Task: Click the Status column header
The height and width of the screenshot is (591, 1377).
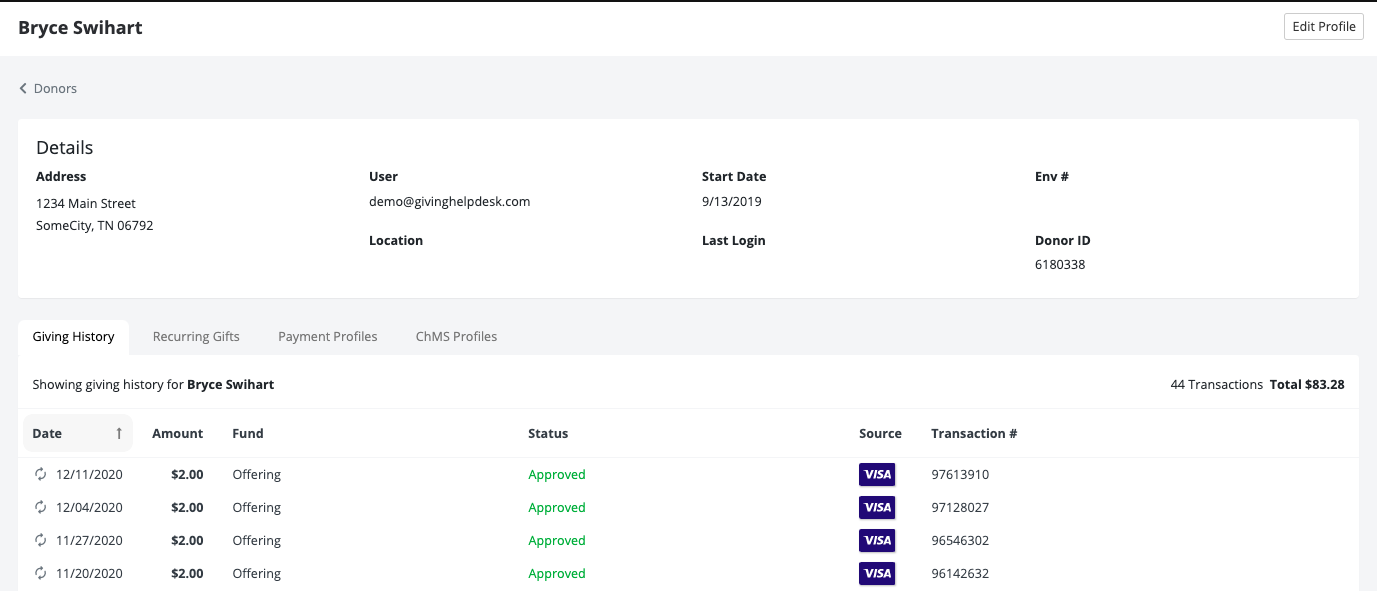Action: pyautogui.click(x=548, y=433)
